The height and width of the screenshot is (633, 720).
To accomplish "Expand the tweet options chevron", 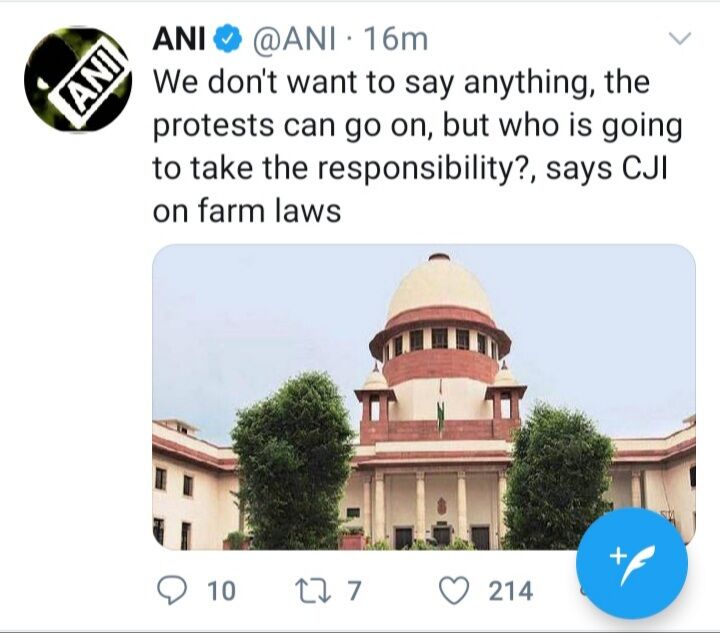I will click(x=680, y=39).
